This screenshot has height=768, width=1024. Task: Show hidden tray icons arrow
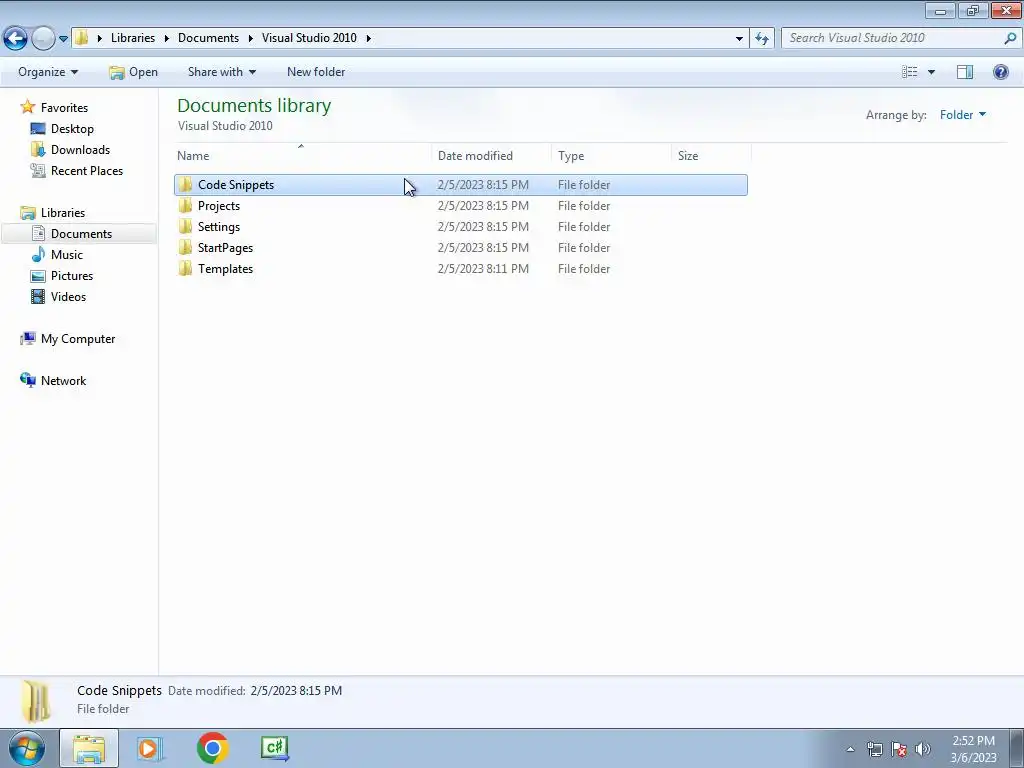tap(850, 749)
